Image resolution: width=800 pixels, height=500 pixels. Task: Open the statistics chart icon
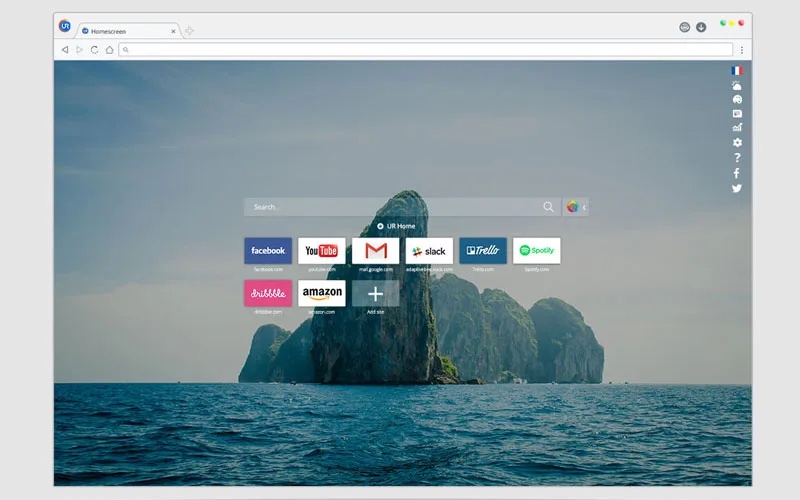pyautogui.click(x=737, y=128)
